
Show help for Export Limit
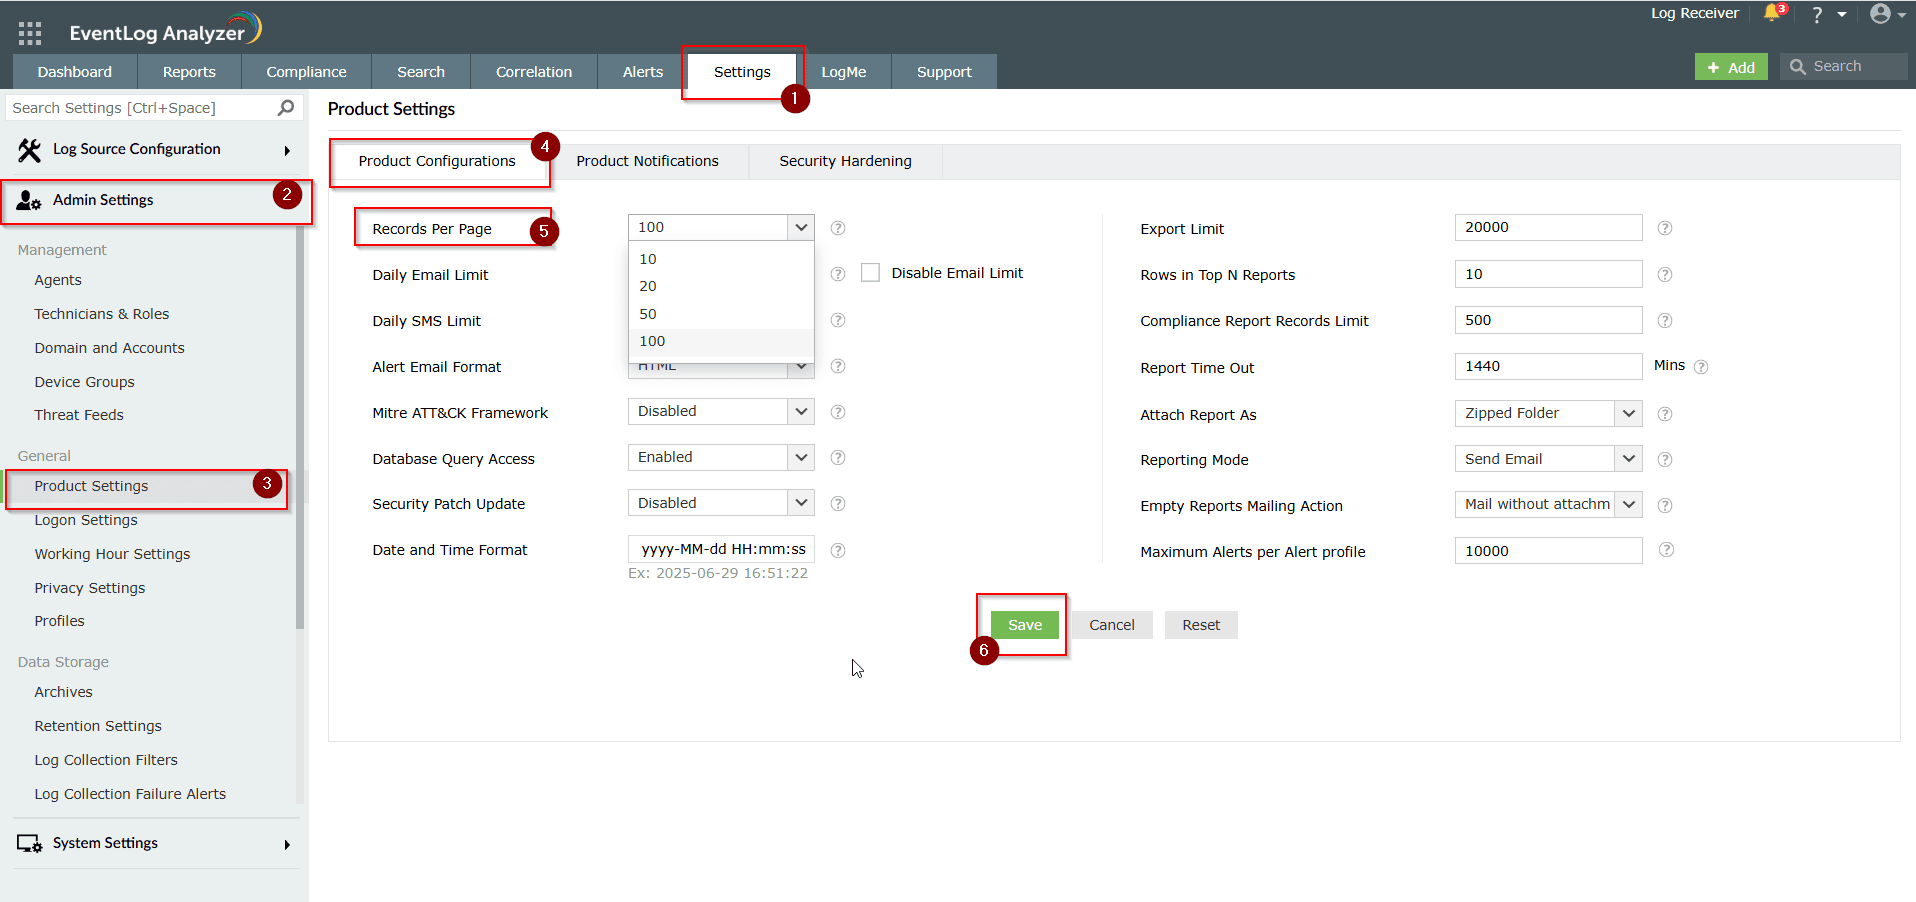[x=1665, y=228]
